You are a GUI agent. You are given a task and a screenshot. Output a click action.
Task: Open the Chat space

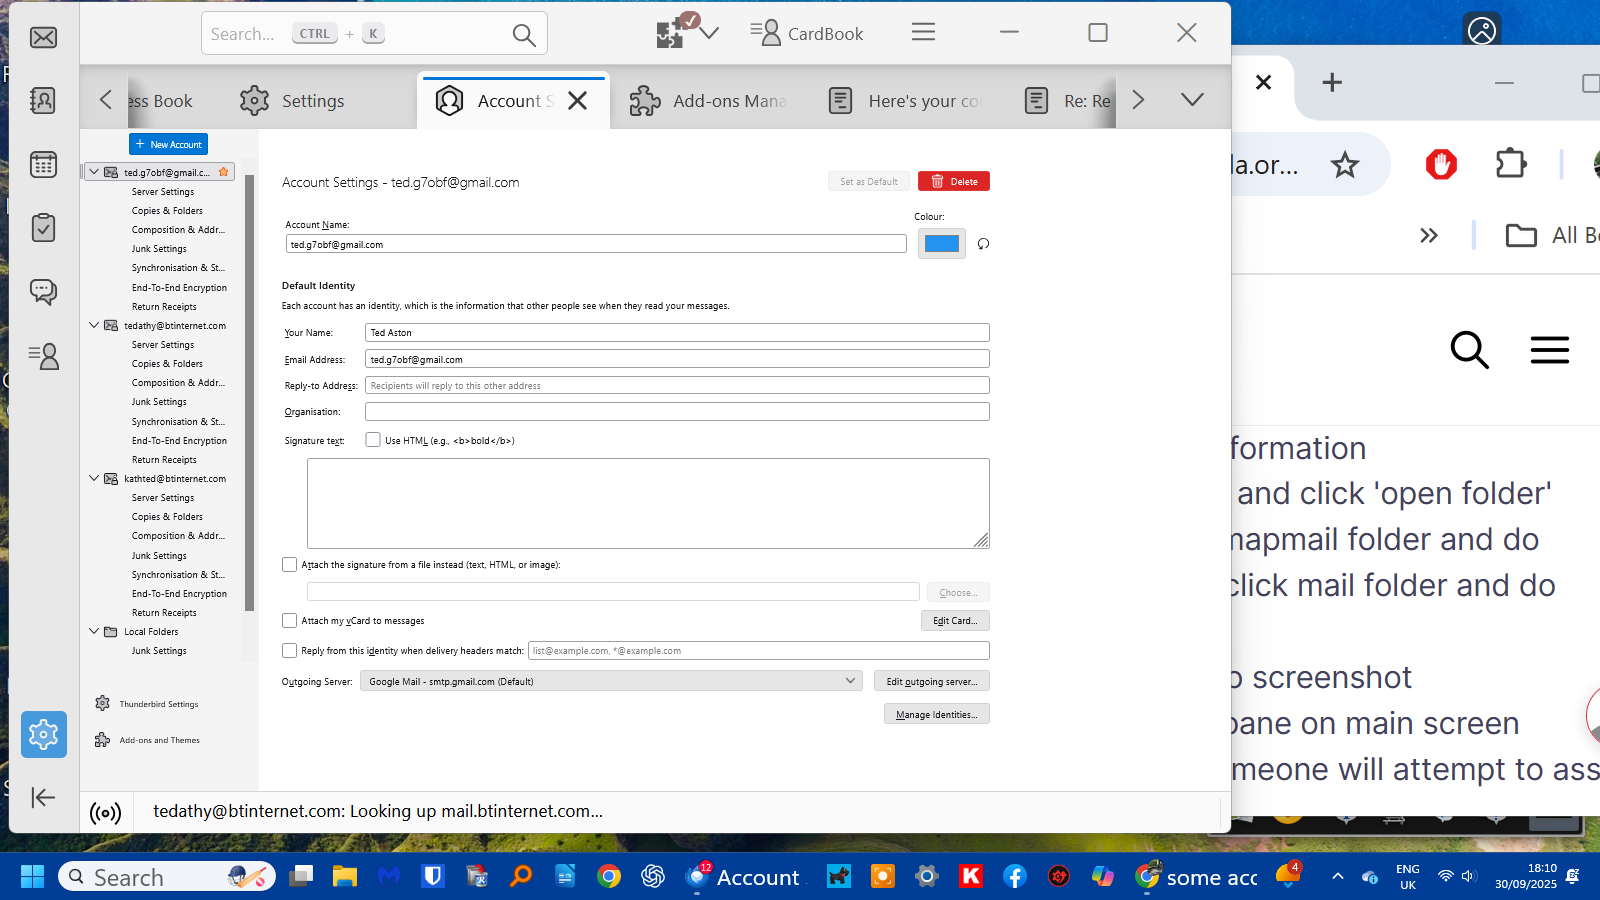coord(43,292)
